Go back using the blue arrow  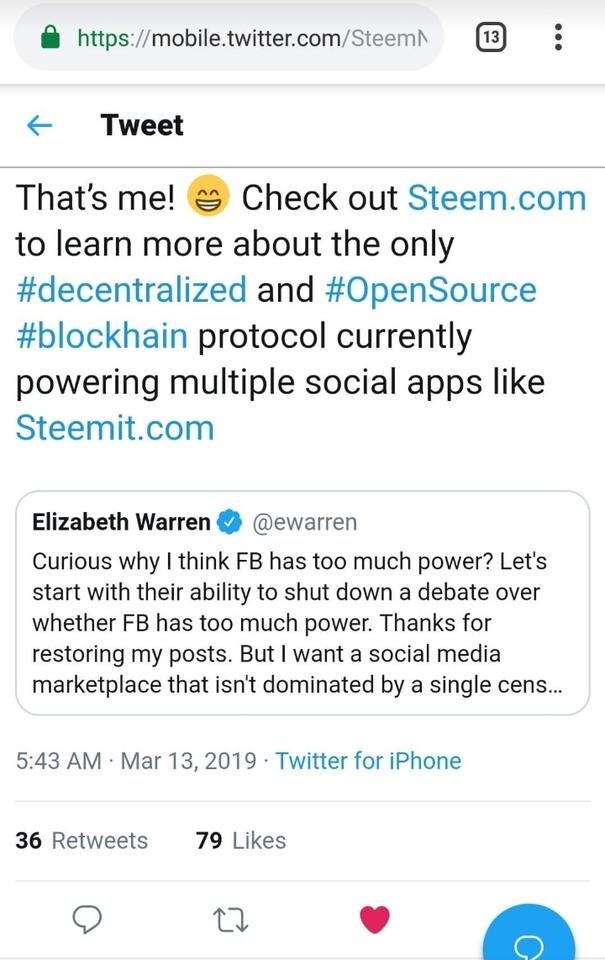40,126
